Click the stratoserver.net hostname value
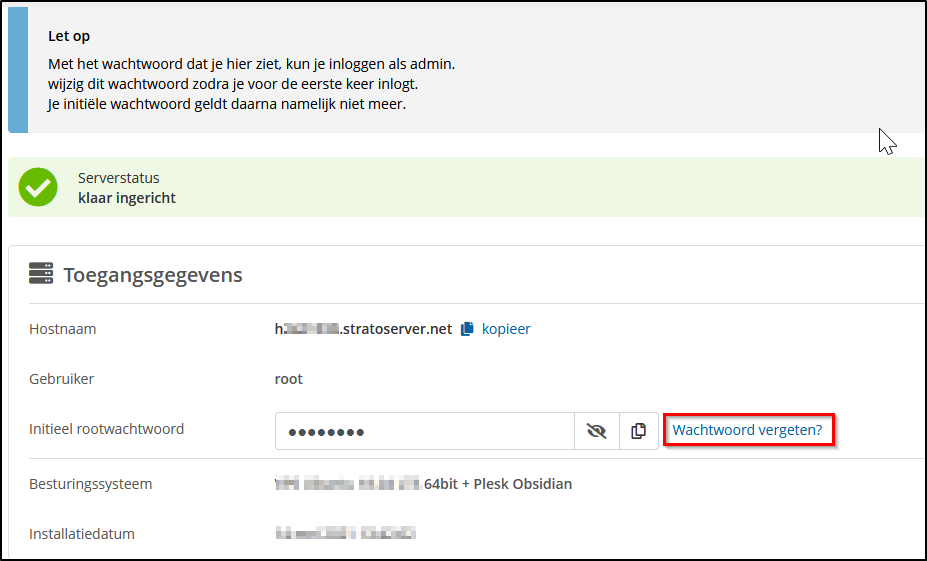This screenshot has height=561, width=927. click(x=364, y=329)
